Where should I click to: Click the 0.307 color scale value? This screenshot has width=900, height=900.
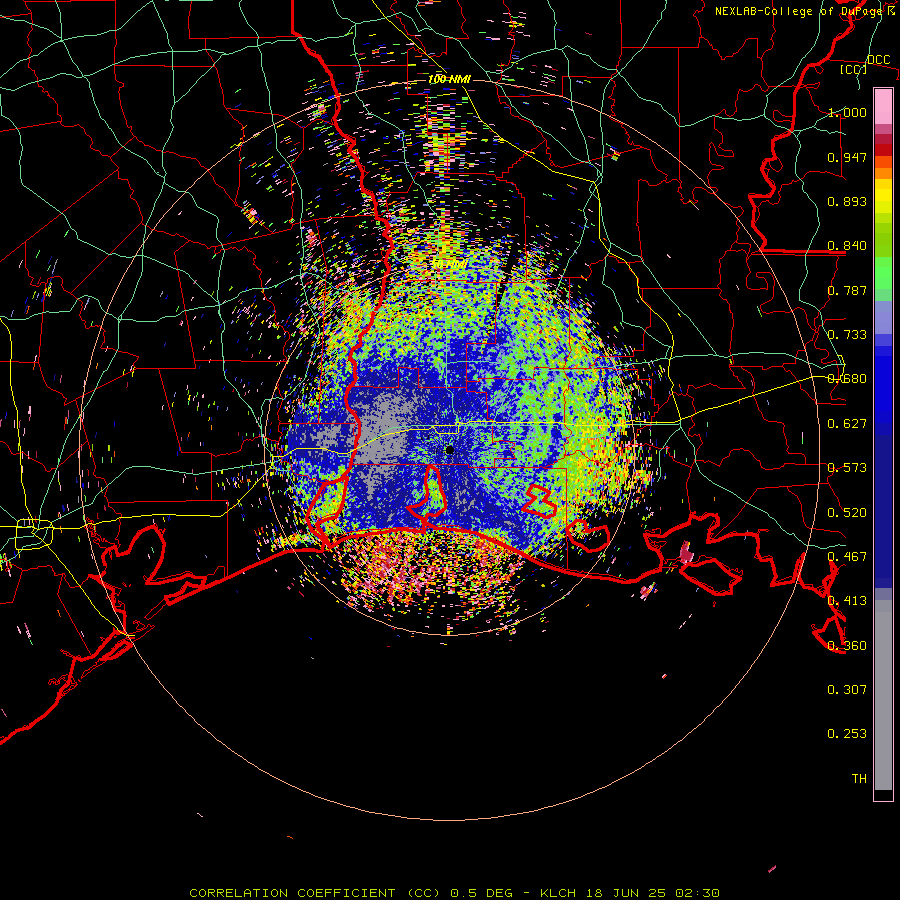pyautogui.click(x=847, y=690)
